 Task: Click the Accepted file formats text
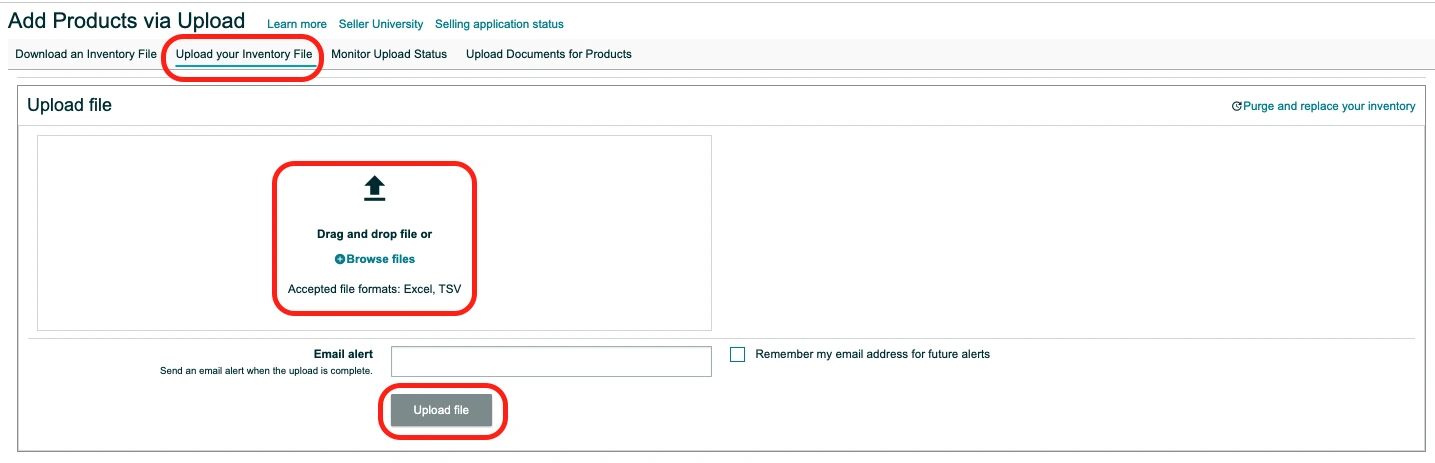374,289
